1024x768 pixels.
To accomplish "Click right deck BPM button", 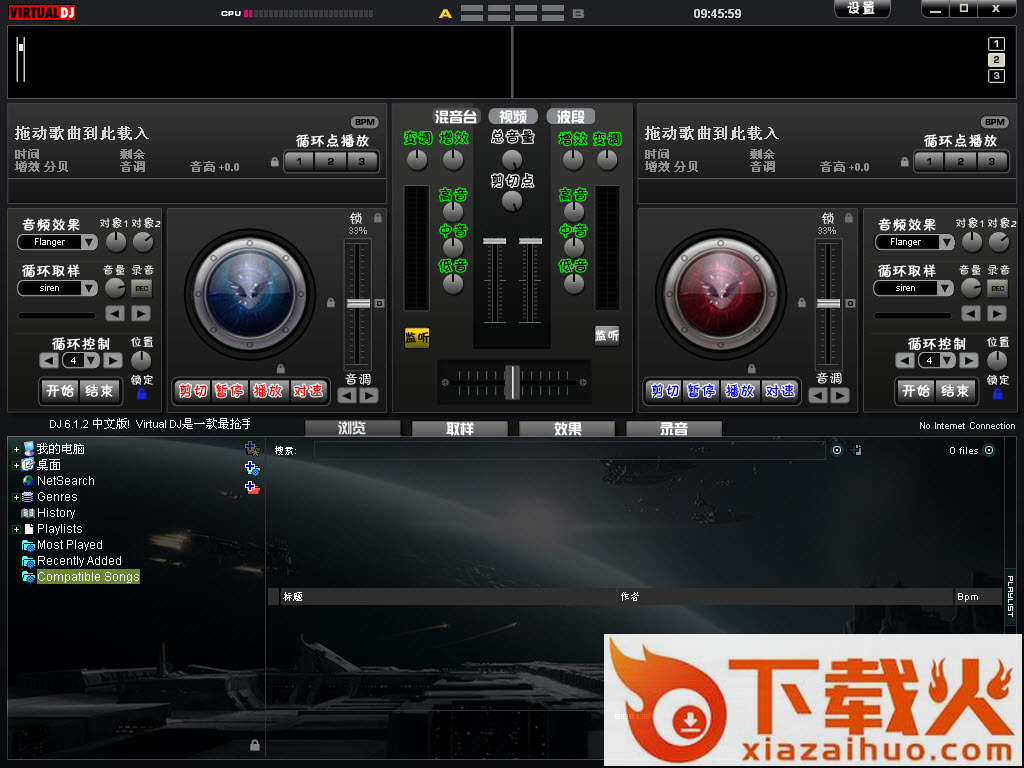I will point(995,122).
